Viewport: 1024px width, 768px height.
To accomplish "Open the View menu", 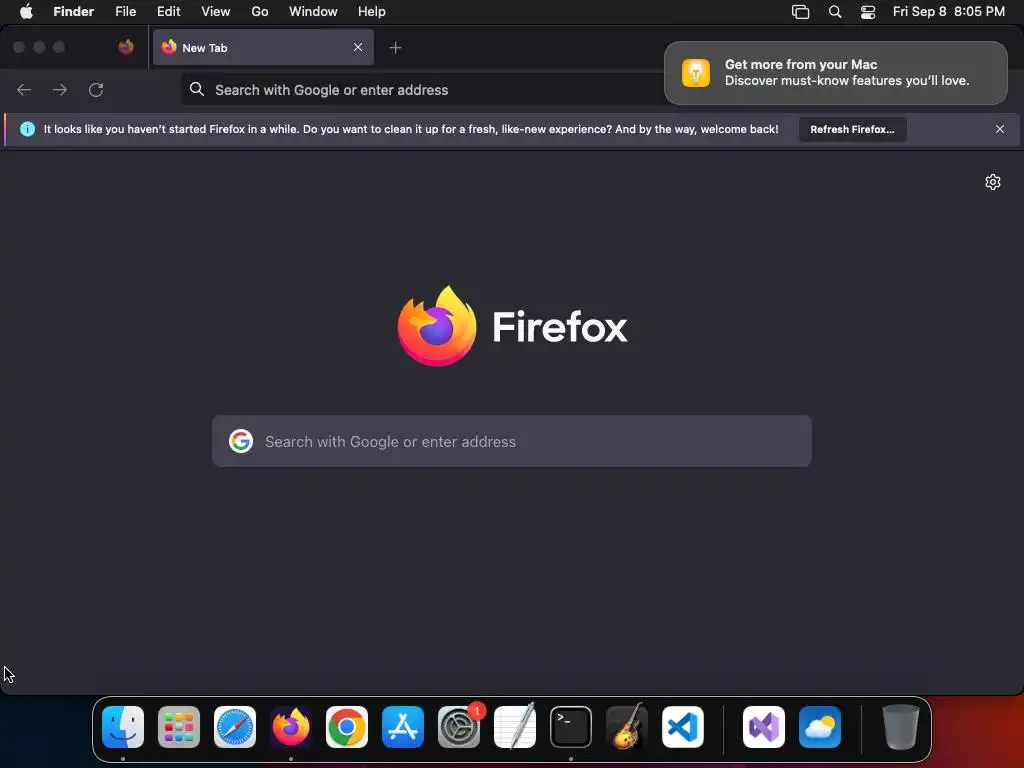I will (216, 11).
